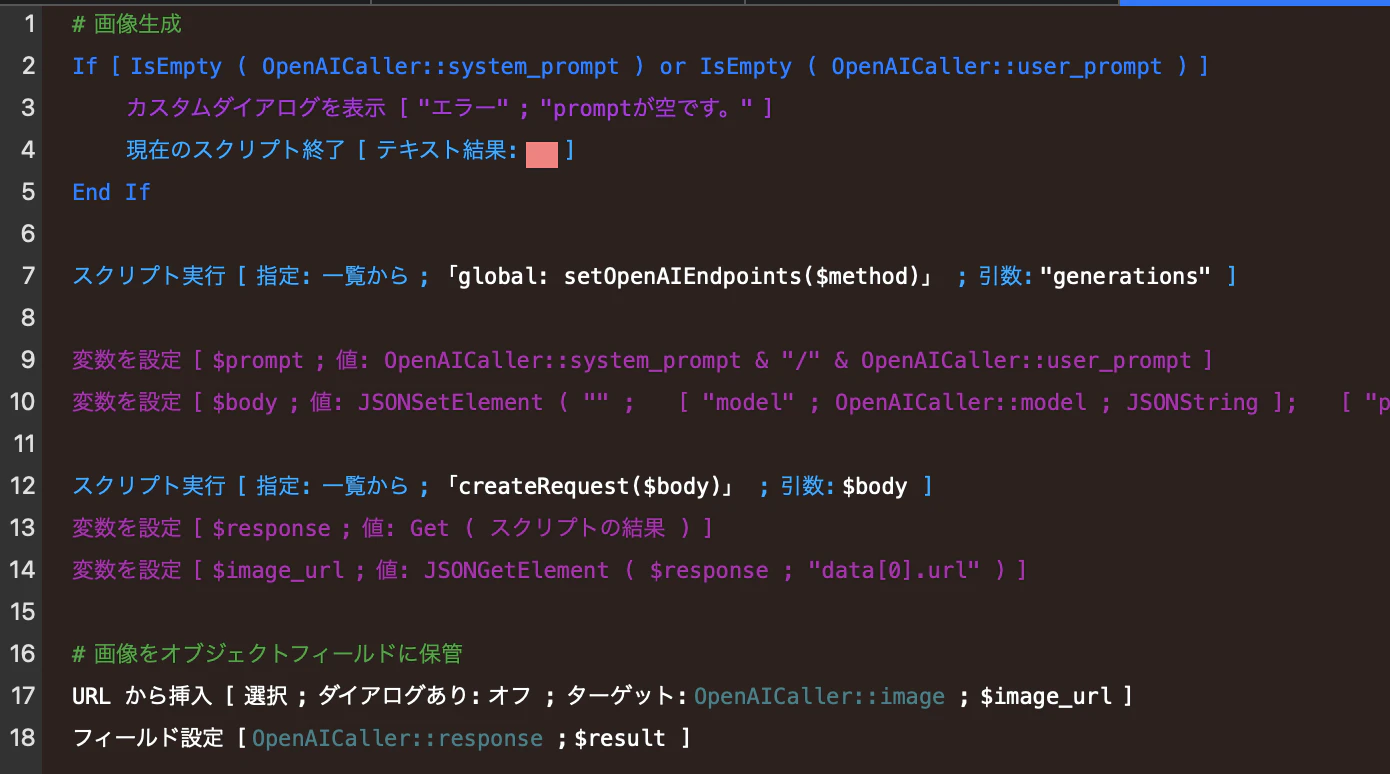
Task: Click the "generations" parameter text
Action: [1125, 276]
